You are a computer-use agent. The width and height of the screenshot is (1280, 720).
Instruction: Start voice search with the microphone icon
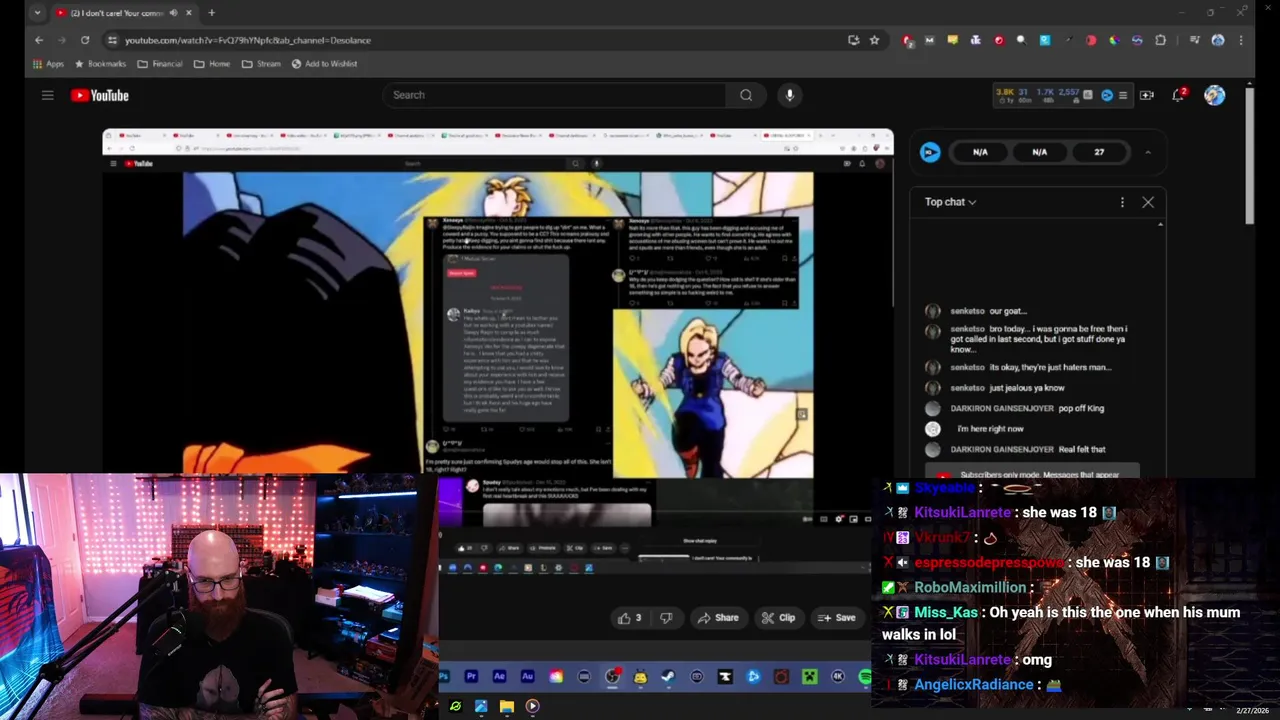click(790, 95)
